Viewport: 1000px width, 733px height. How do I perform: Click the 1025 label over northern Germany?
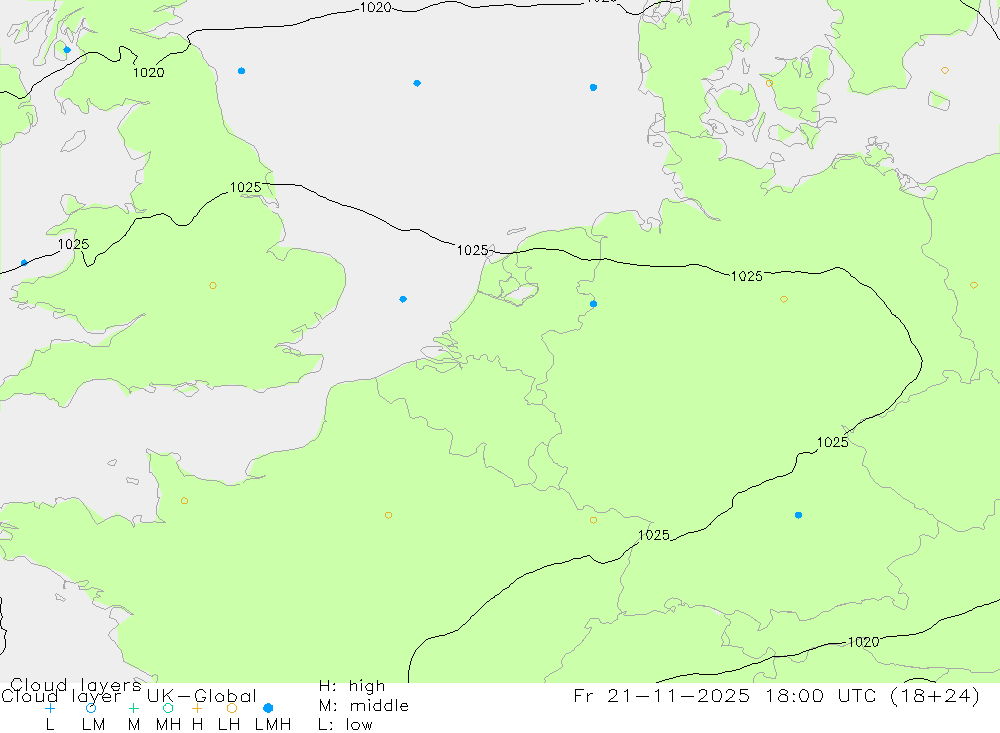pyautogui.click(x=747, y=276)
